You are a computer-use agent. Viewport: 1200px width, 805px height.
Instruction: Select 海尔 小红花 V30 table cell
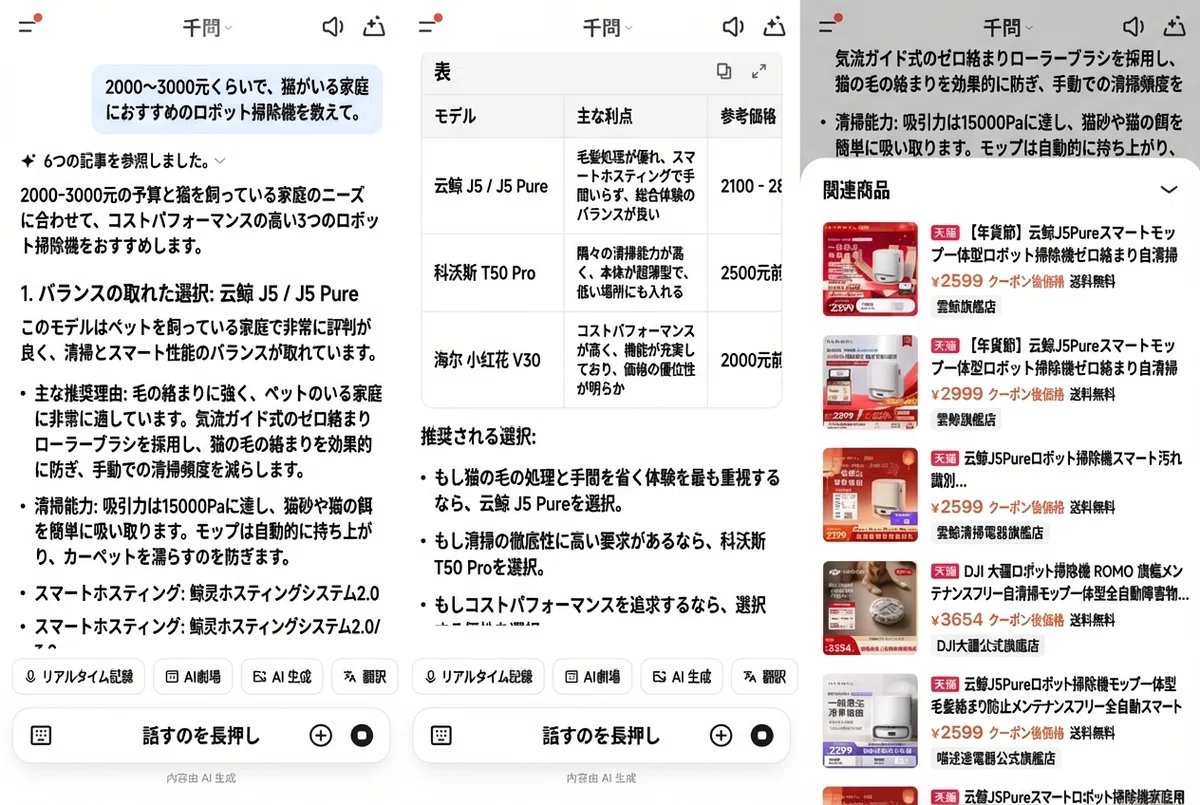491,360
